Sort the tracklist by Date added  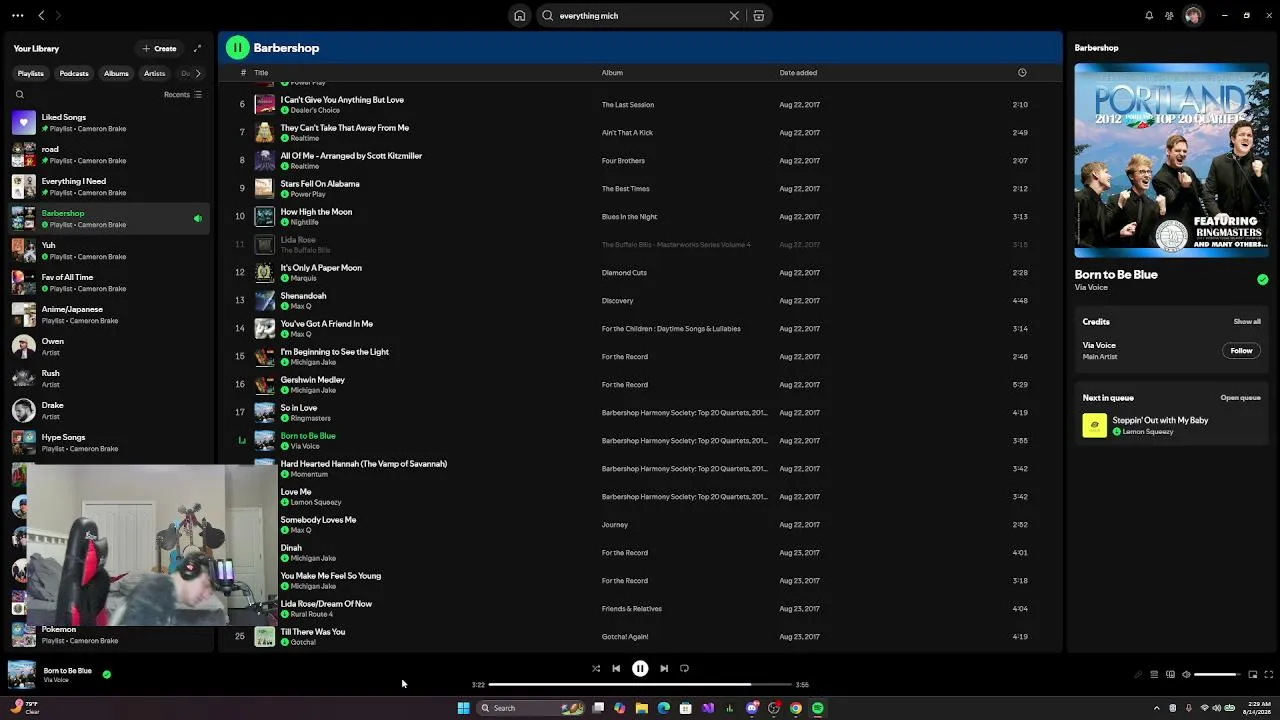[x=798, y=73]
